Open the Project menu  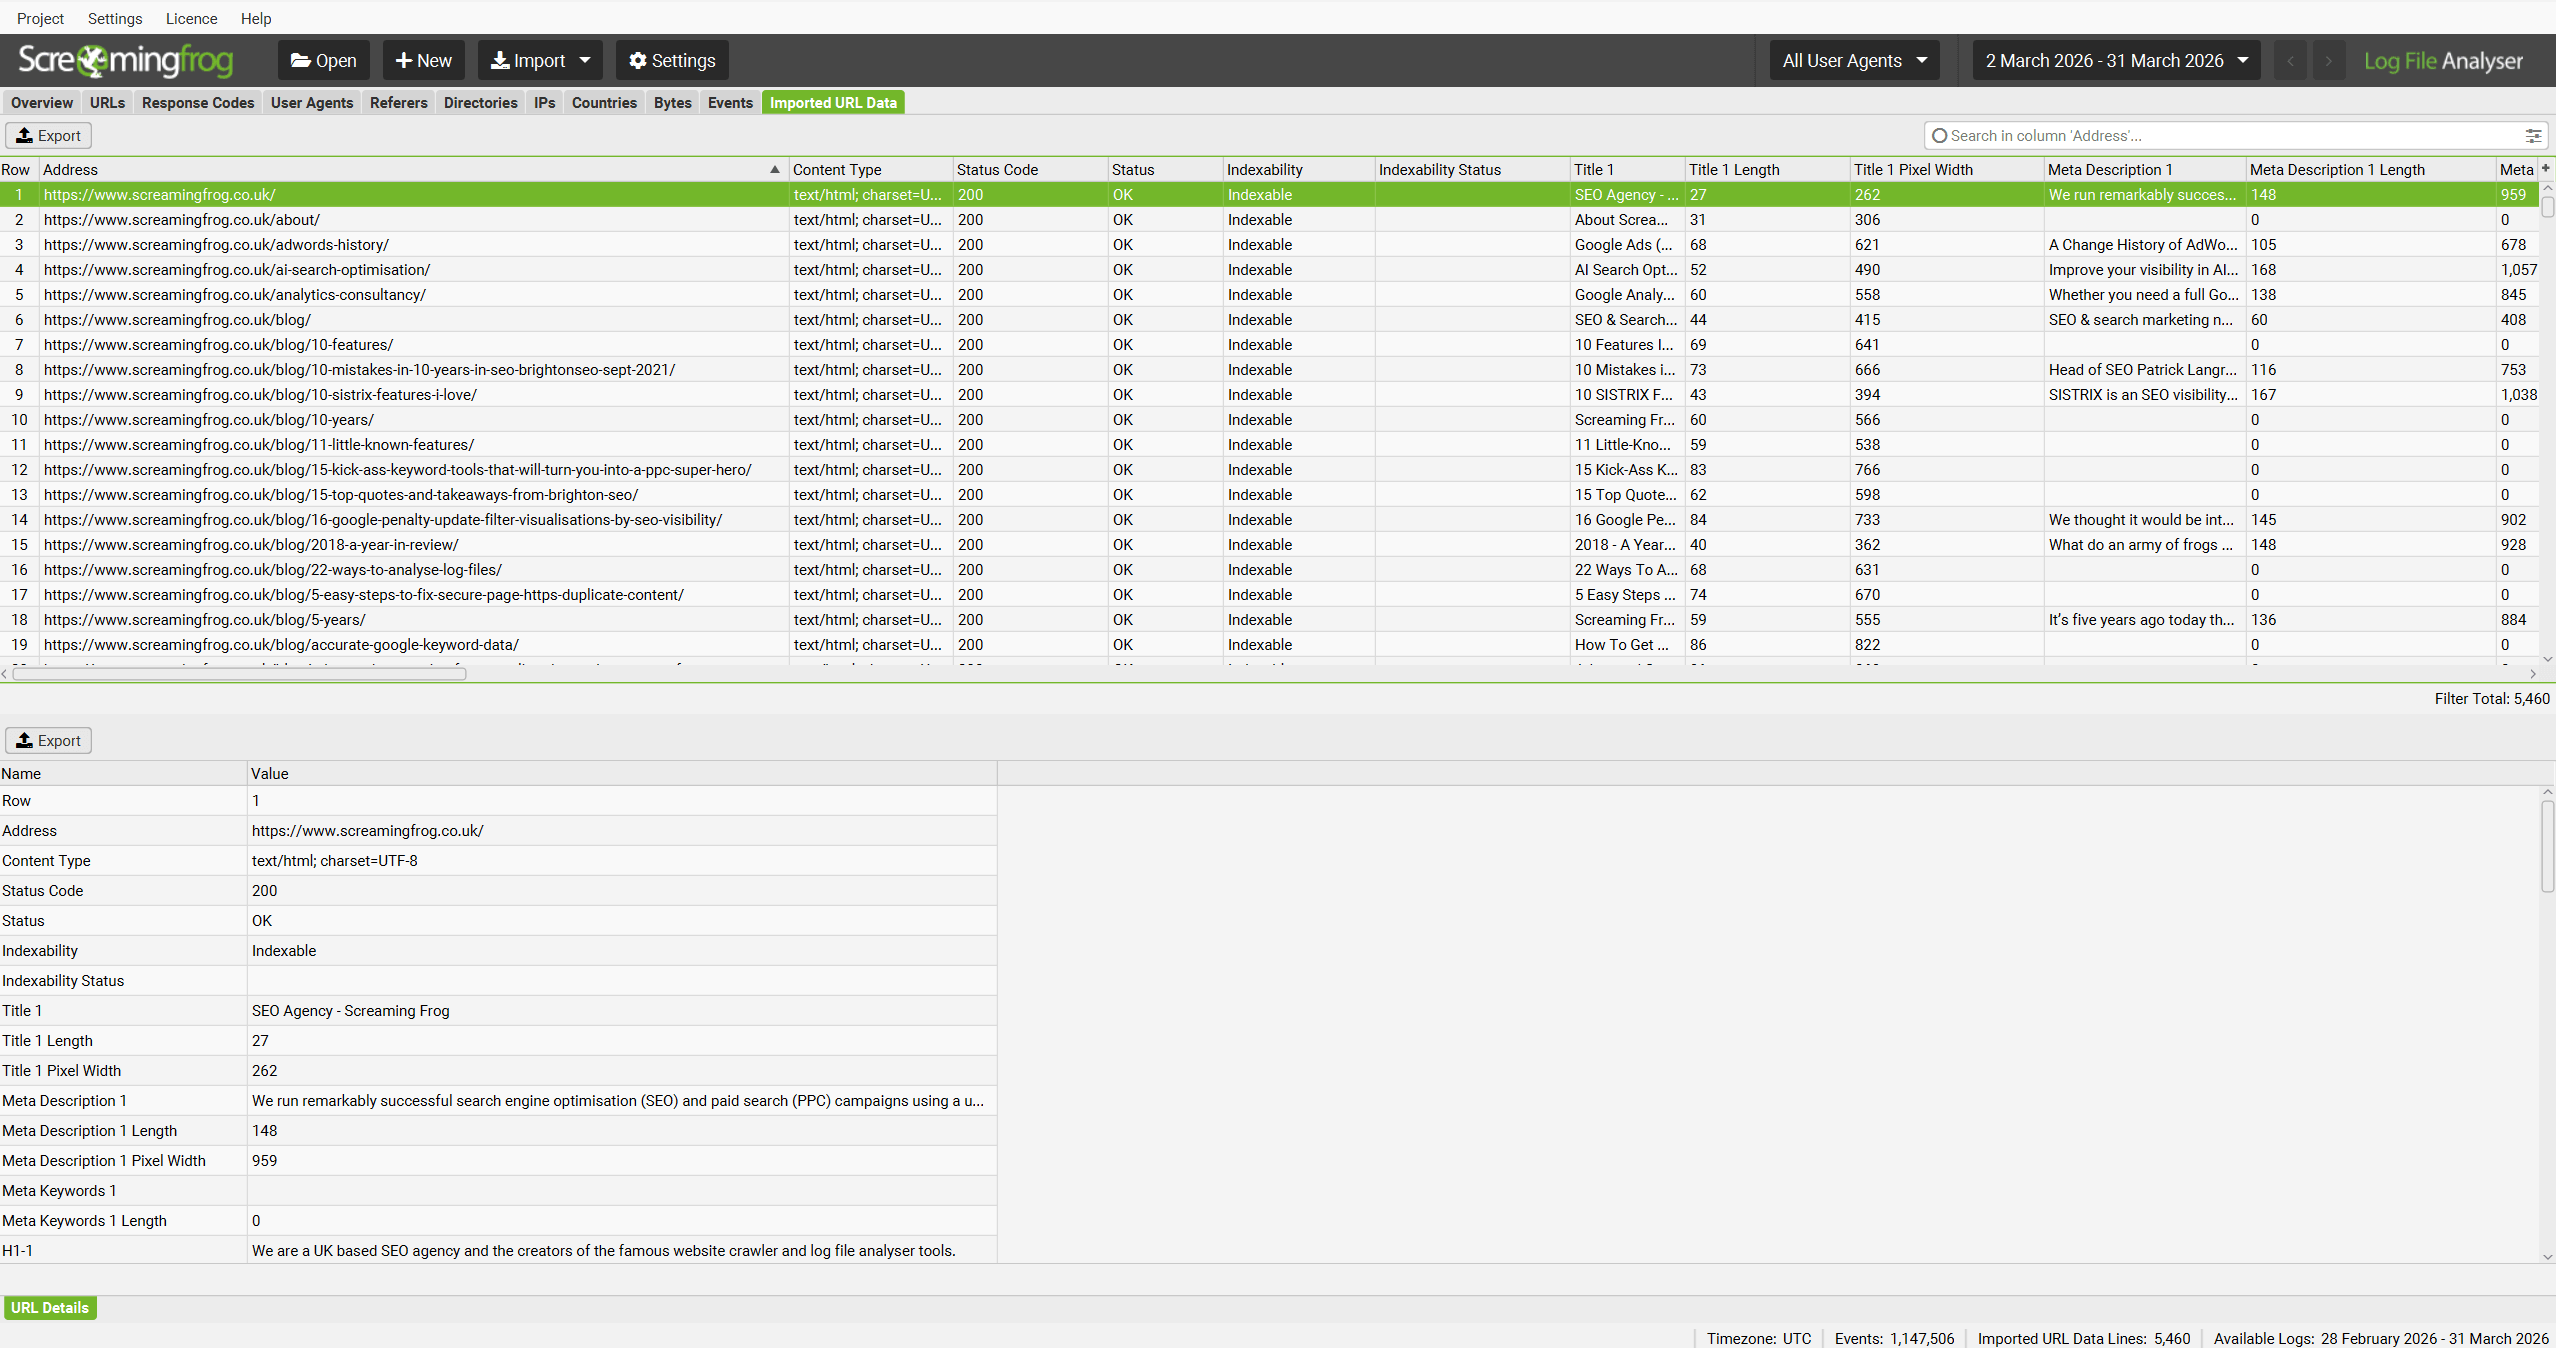click(x=40, y=18)
